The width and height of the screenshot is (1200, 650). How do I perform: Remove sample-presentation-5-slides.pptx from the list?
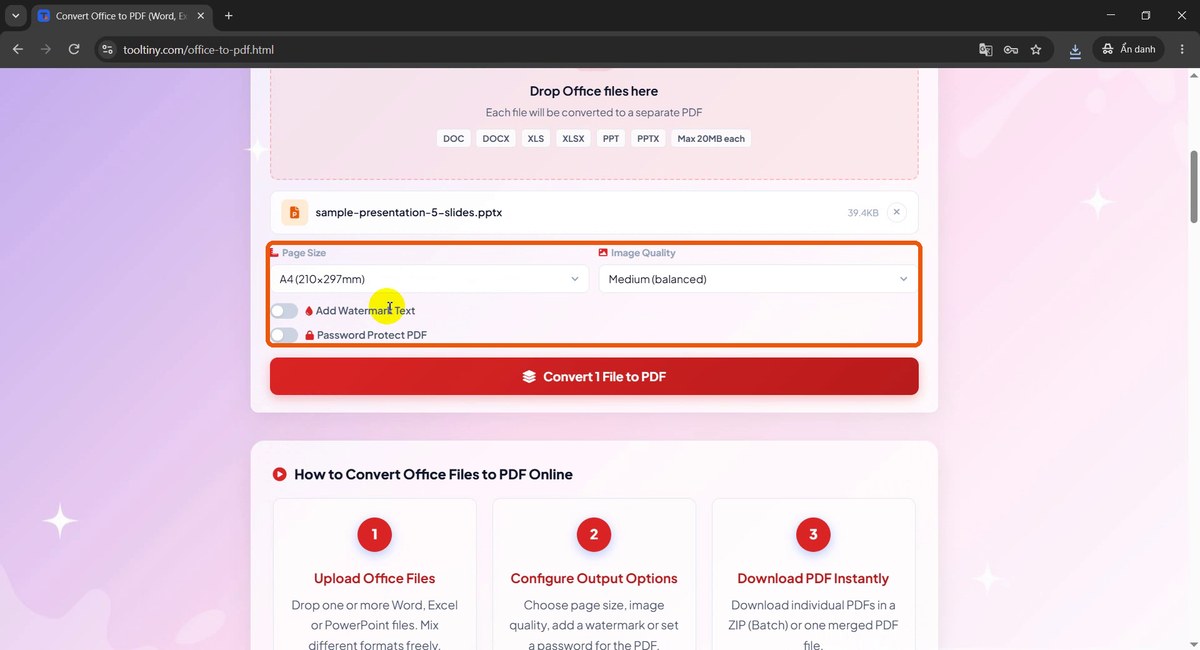(x=896, y=212)
